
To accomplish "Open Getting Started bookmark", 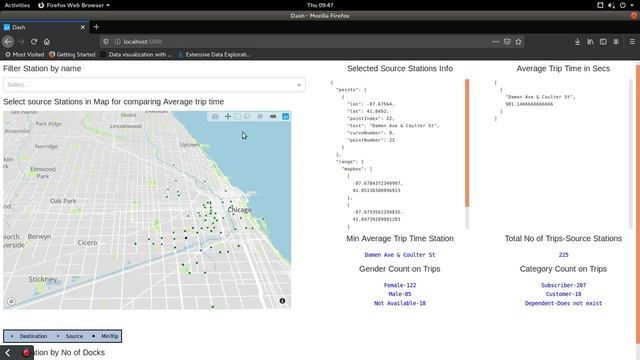I will [72, 54].
